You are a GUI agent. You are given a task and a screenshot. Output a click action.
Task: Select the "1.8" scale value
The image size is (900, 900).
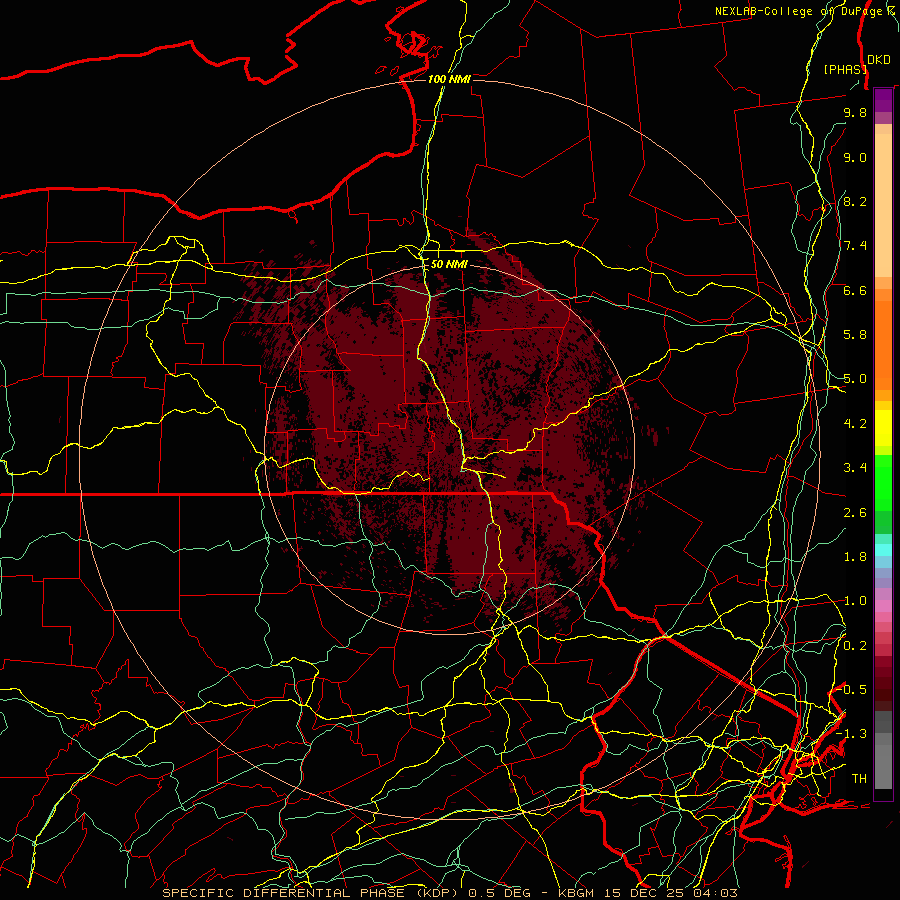(x=855, y=557)
